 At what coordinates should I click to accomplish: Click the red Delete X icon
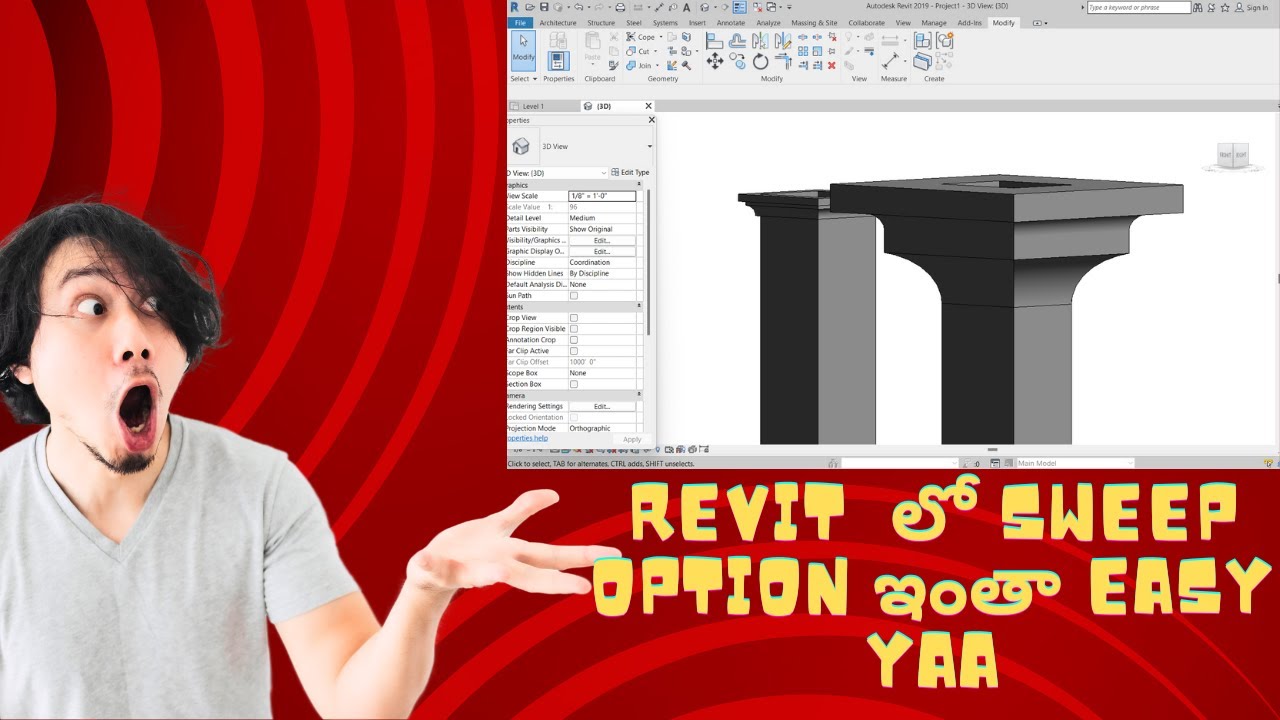click(831, 66)
